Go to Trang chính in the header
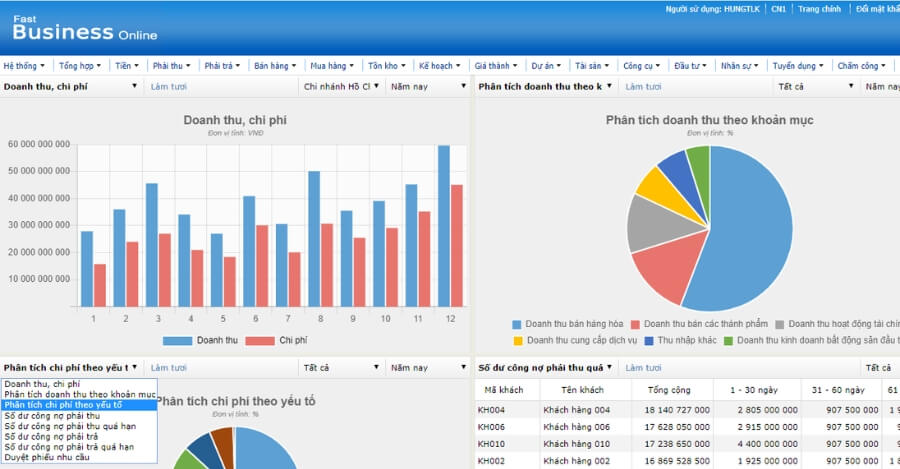Image resolution: width=900 pixels, height=469 pixels. pyautogui.click(x=818, y=9)
